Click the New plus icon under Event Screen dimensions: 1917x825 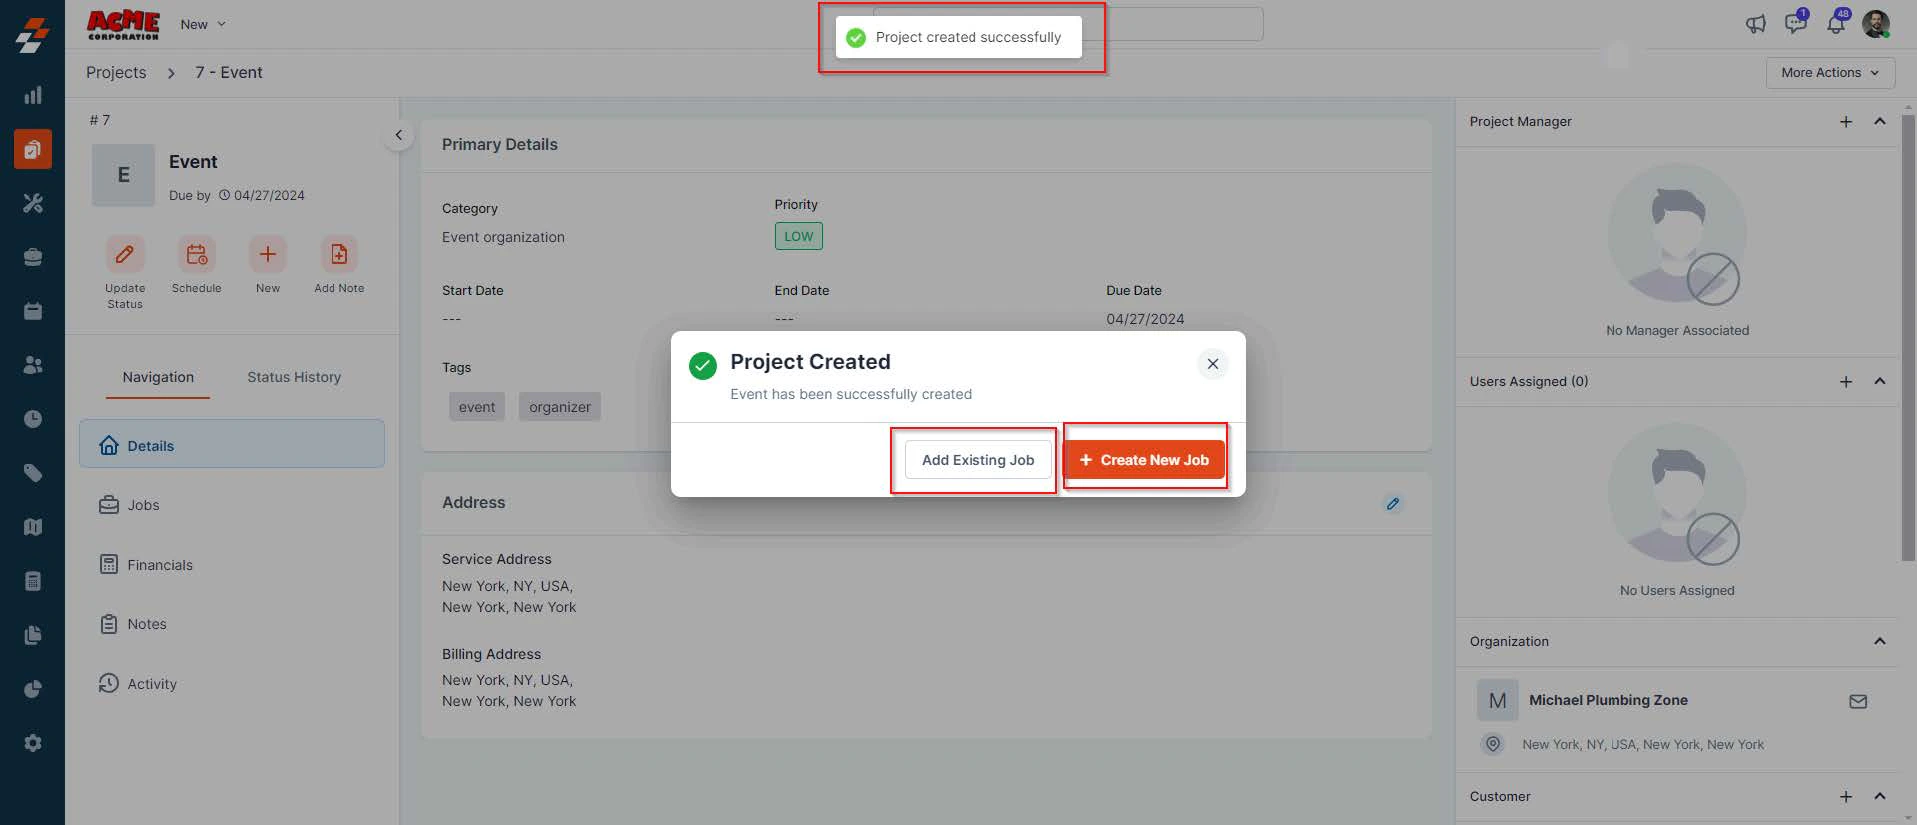pyautogui.click(x=268, y=254)
